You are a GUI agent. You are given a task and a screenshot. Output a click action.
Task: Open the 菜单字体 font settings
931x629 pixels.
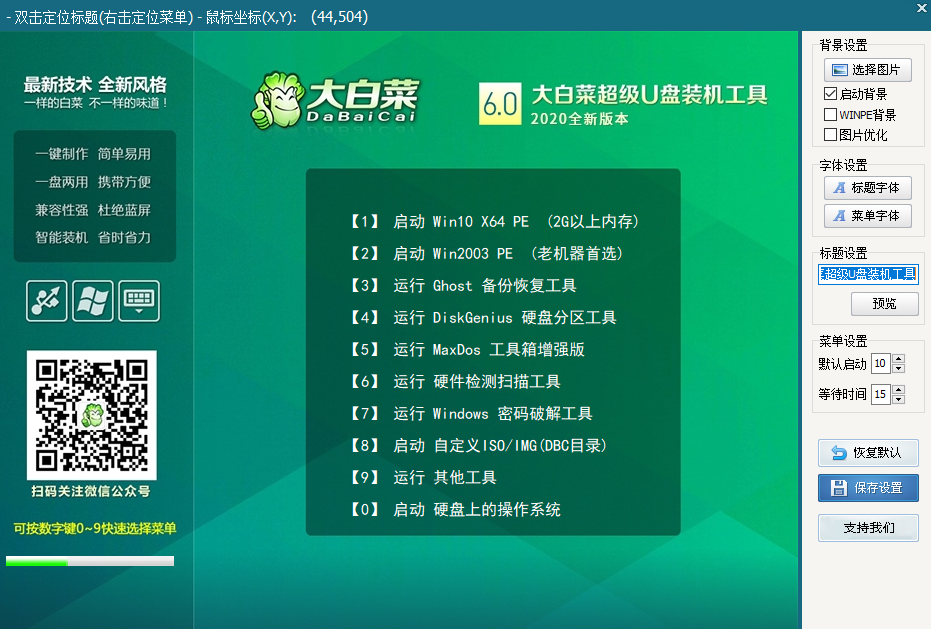867,216
